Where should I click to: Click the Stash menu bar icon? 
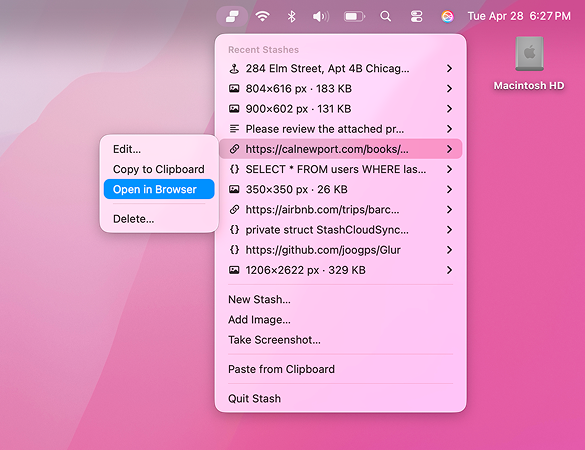232,16
